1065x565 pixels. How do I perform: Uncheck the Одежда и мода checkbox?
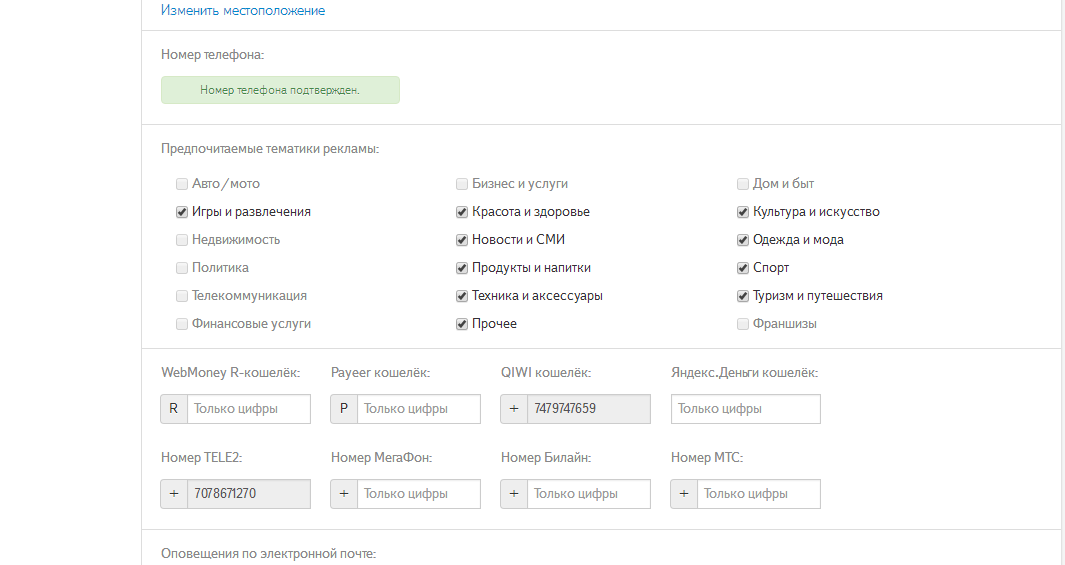click(743, 240)
